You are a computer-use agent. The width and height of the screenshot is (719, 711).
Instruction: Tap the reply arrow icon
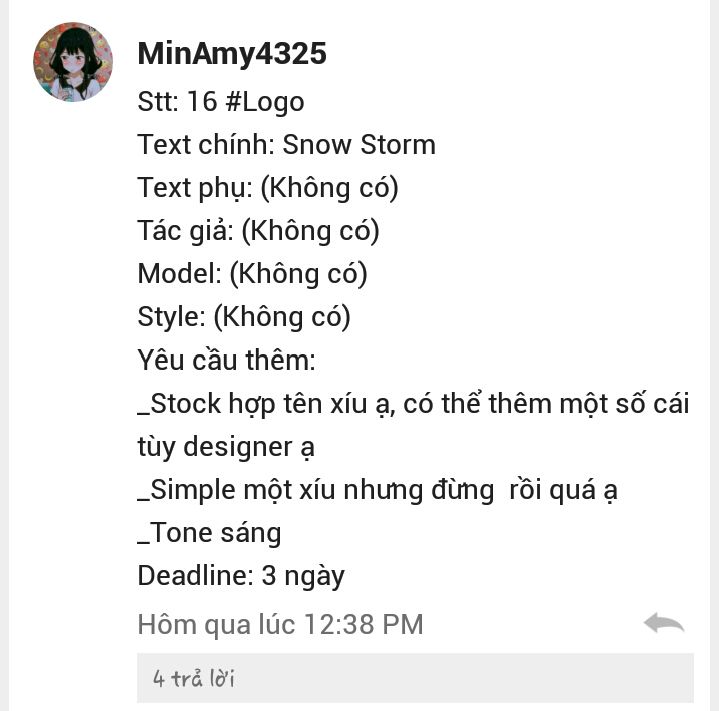664,623
